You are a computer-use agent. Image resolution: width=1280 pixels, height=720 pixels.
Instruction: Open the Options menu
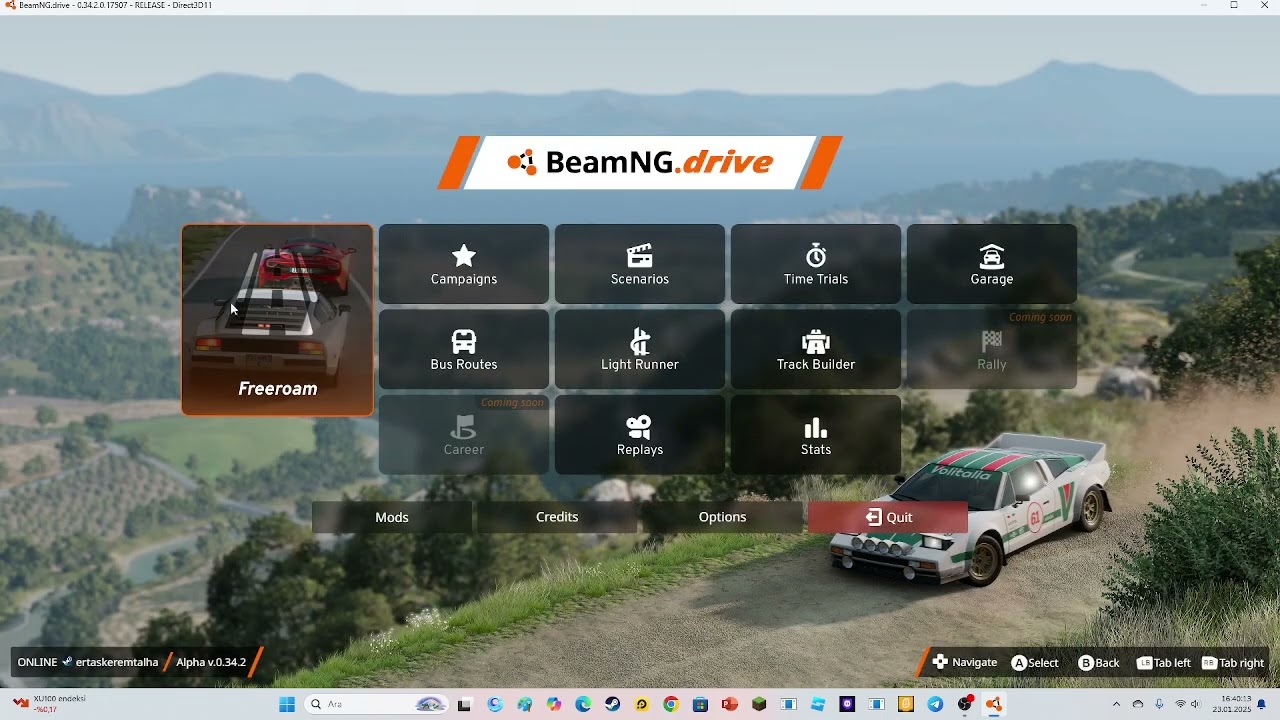[x=722, y=517]
